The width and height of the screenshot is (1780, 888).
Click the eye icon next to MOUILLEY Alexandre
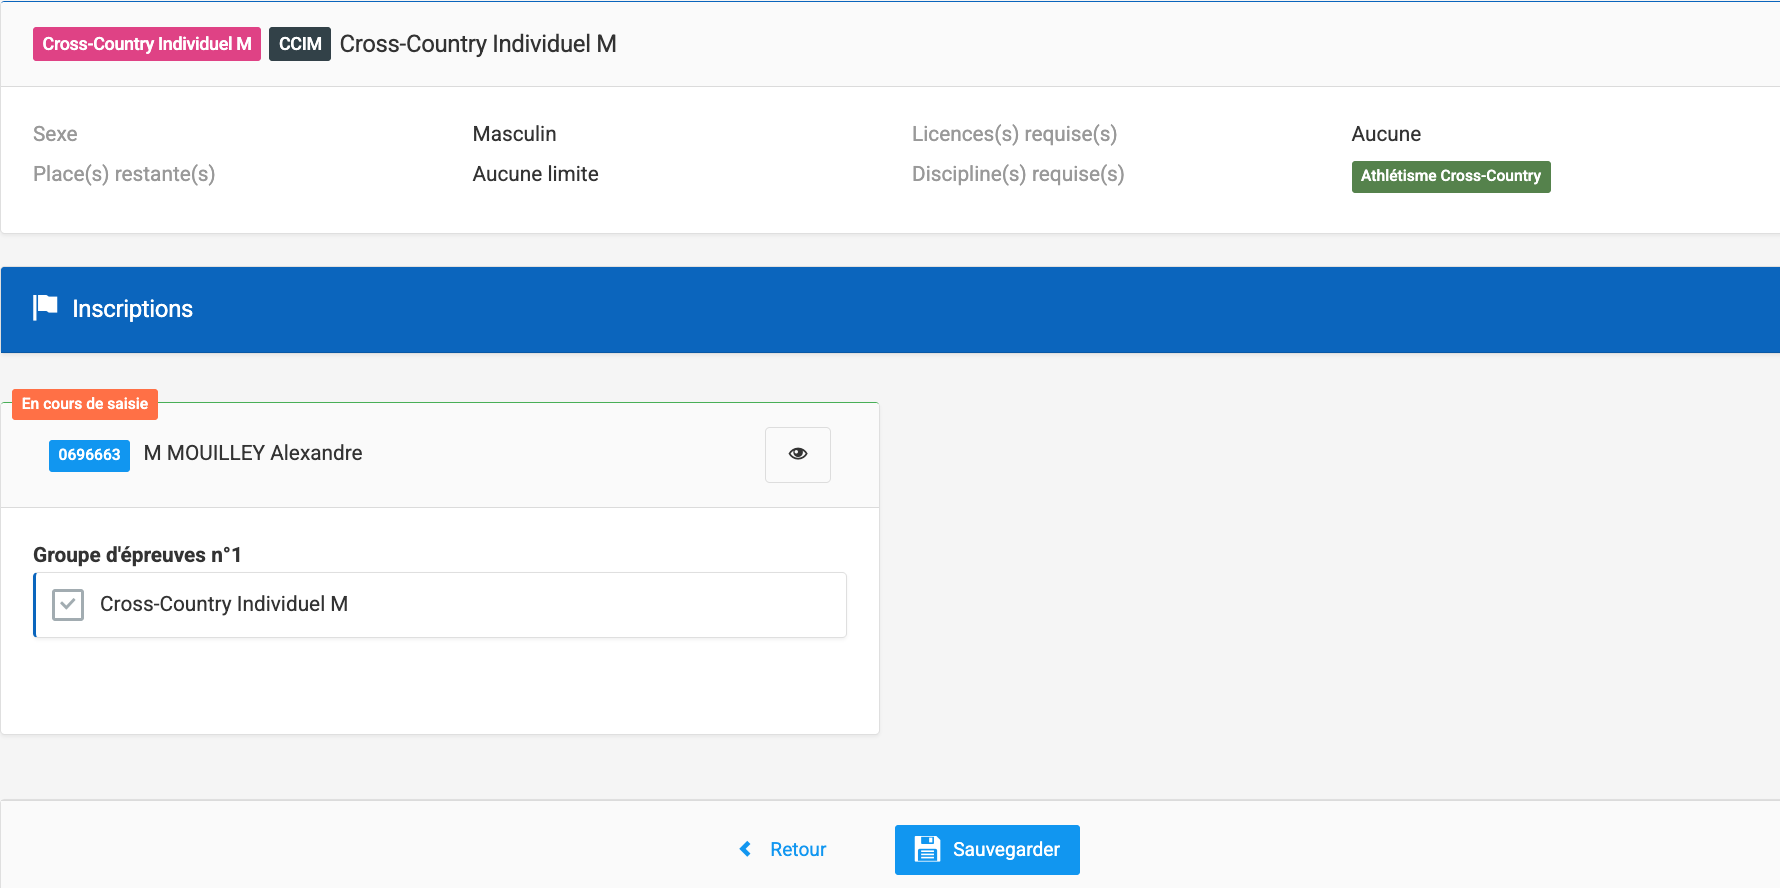point(797,454)
